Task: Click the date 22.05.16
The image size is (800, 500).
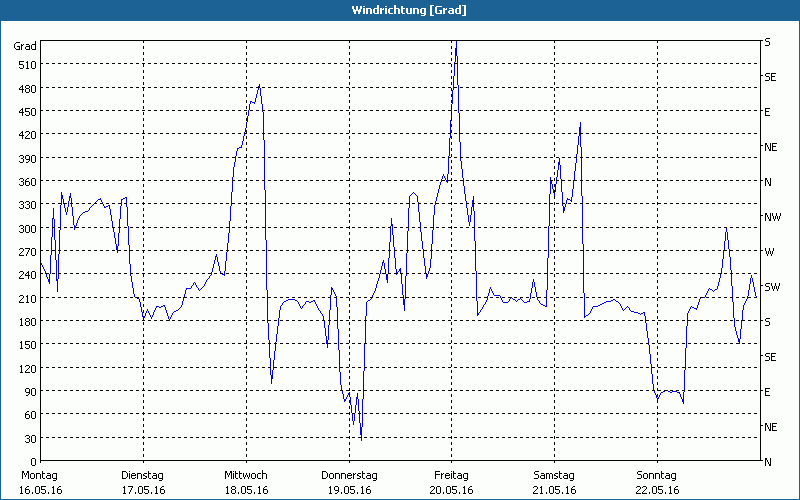Action: (x=657, y=490)
